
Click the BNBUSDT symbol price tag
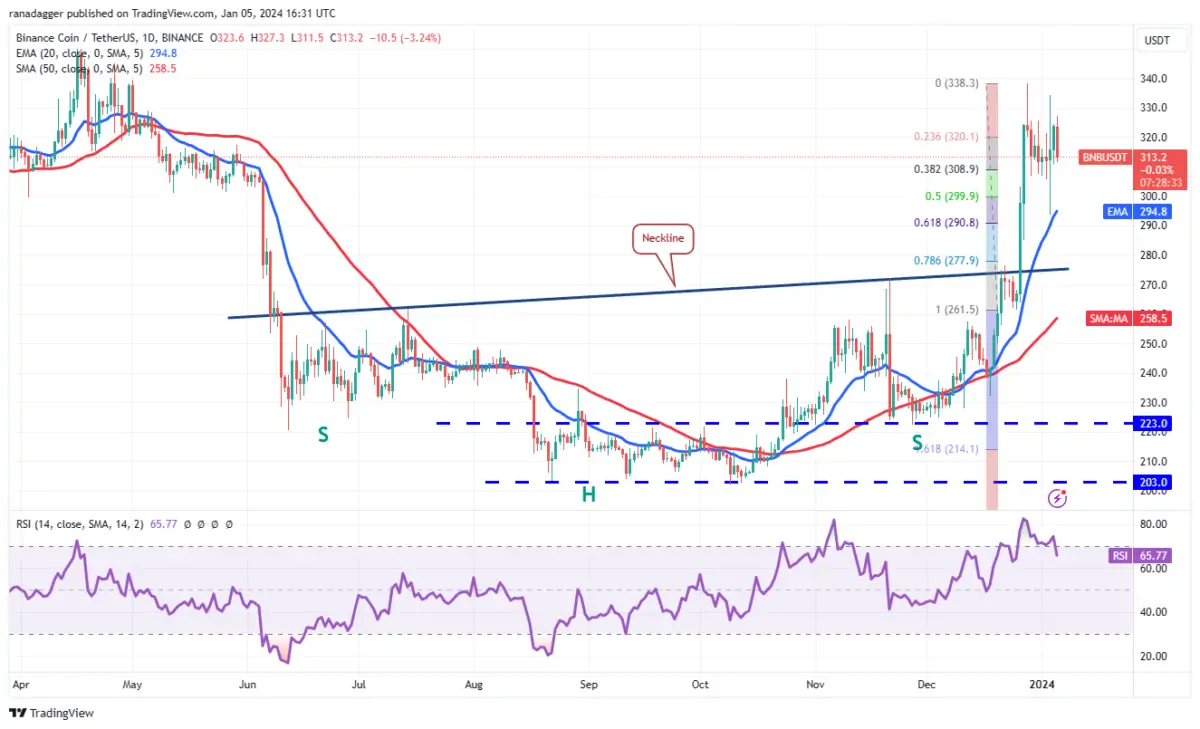click(1104, 157)
